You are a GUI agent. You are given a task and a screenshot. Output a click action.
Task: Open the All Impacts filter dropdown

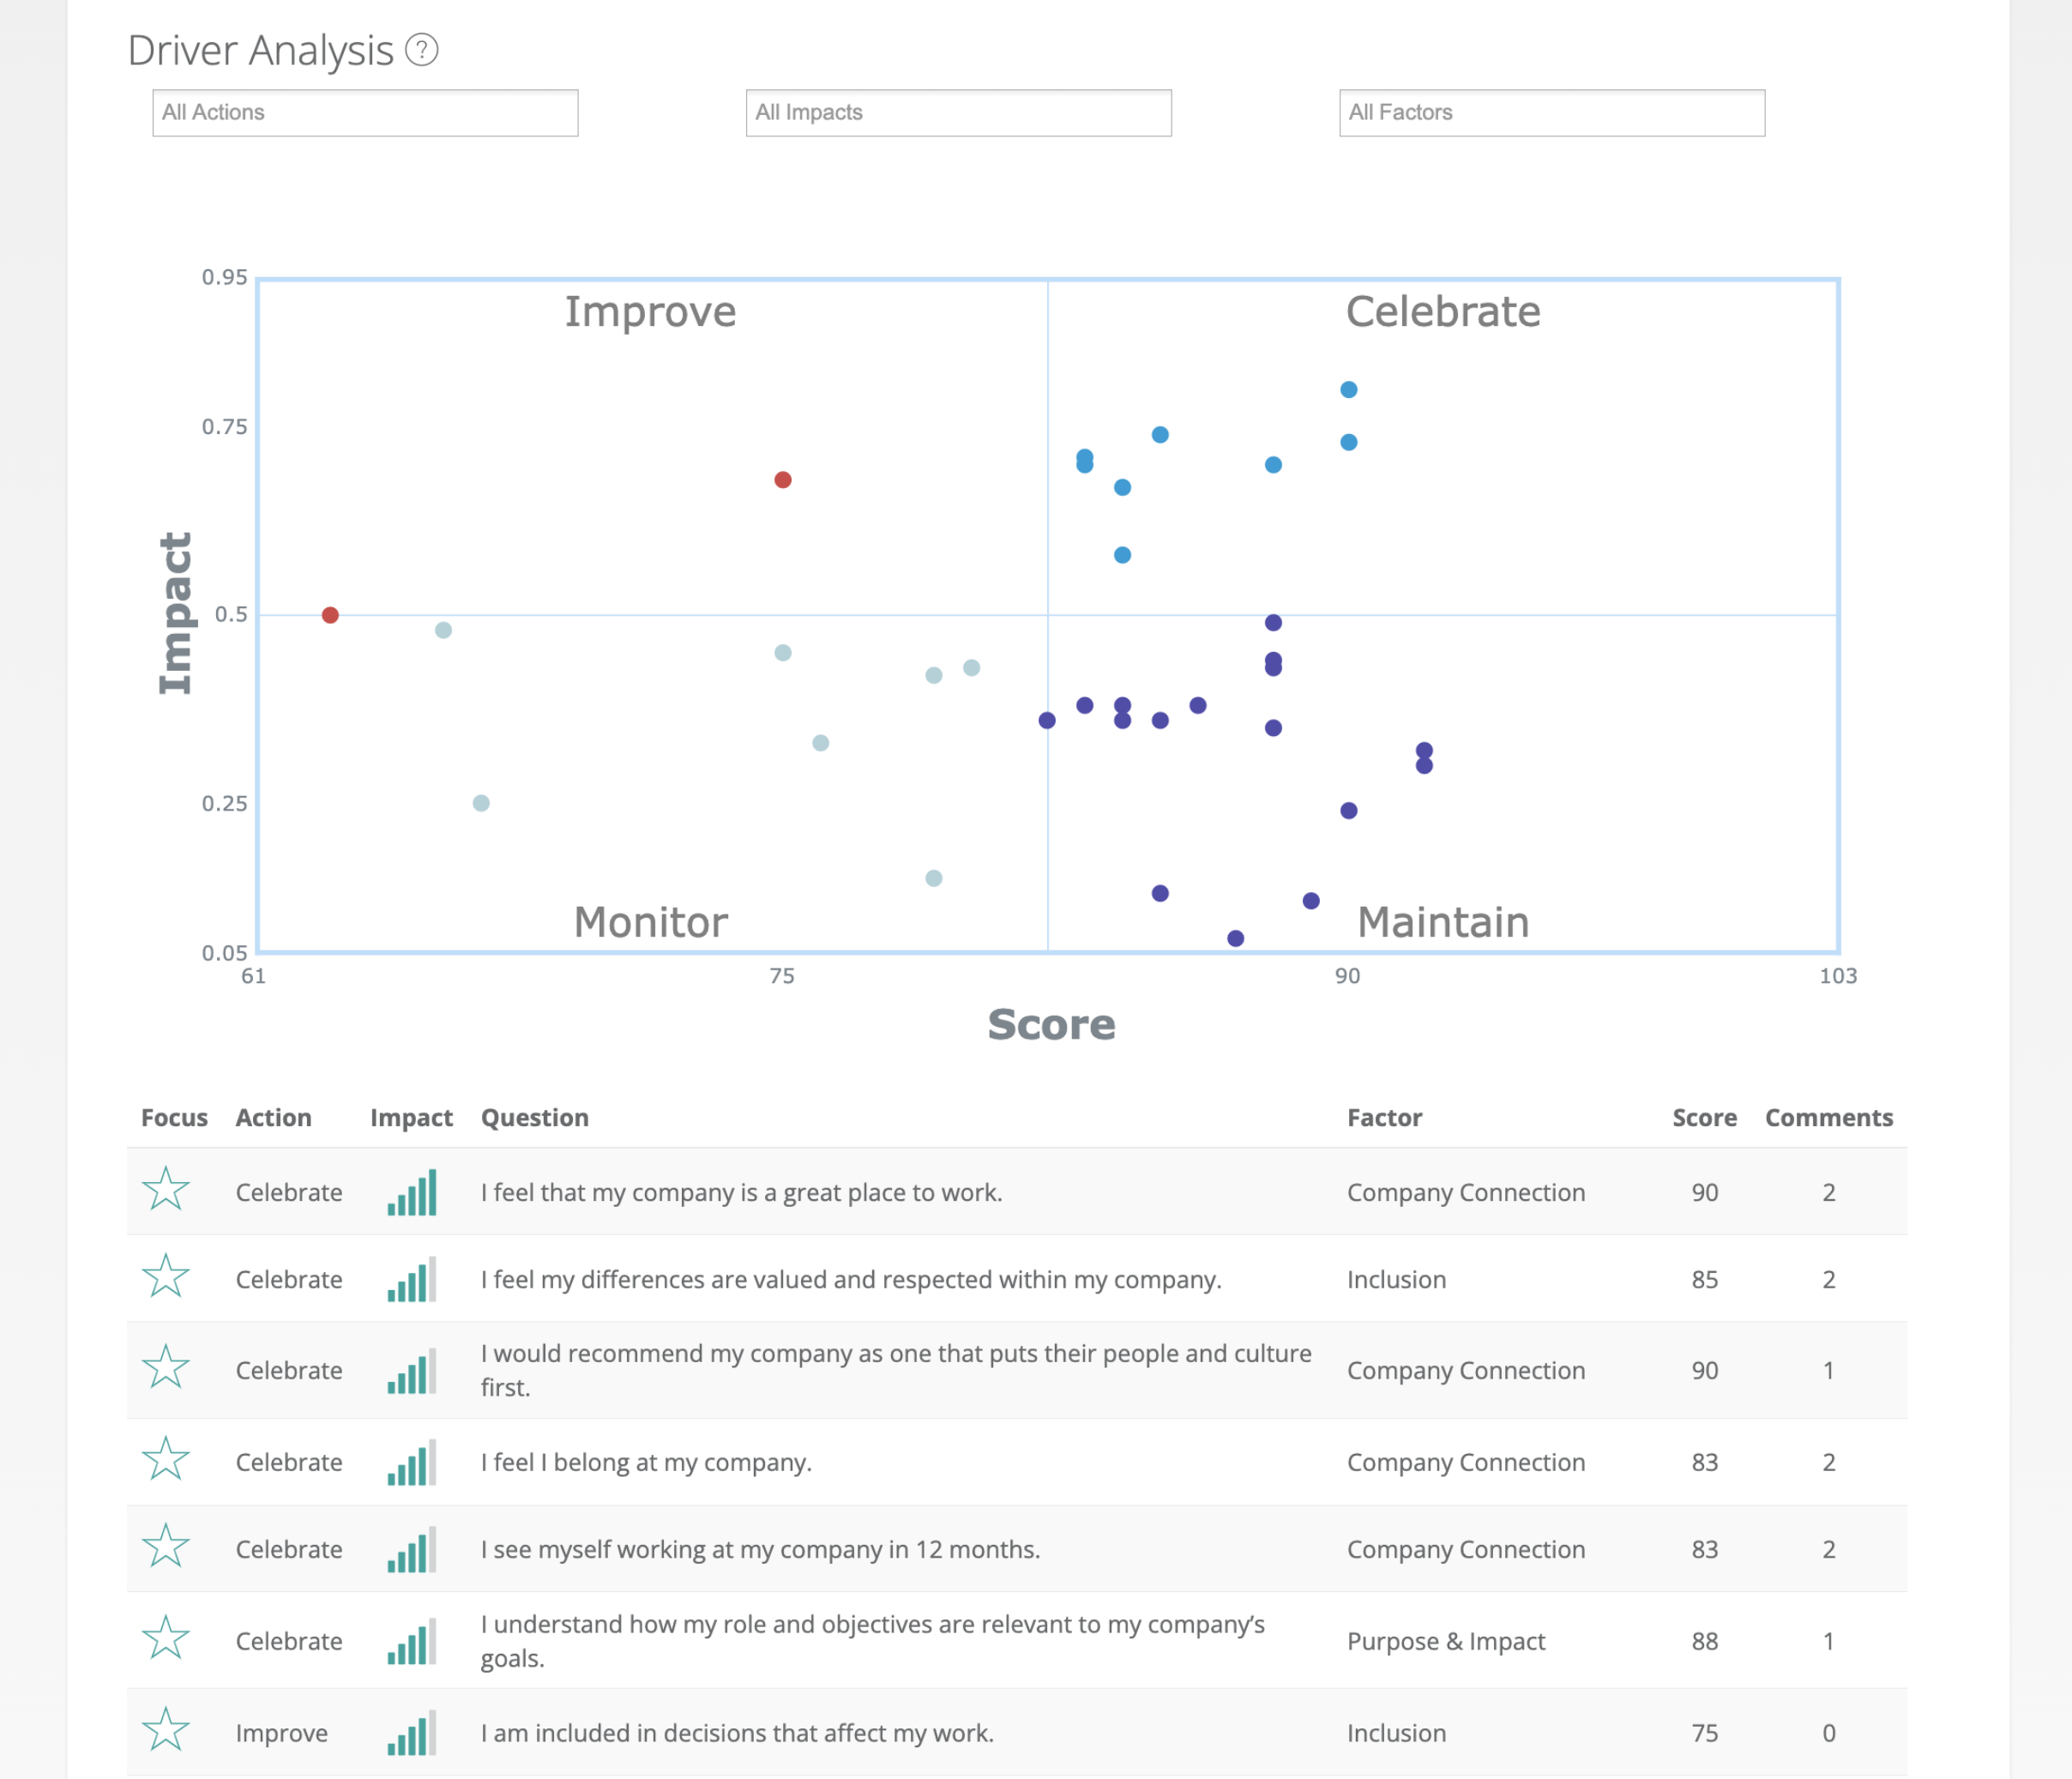958,112
